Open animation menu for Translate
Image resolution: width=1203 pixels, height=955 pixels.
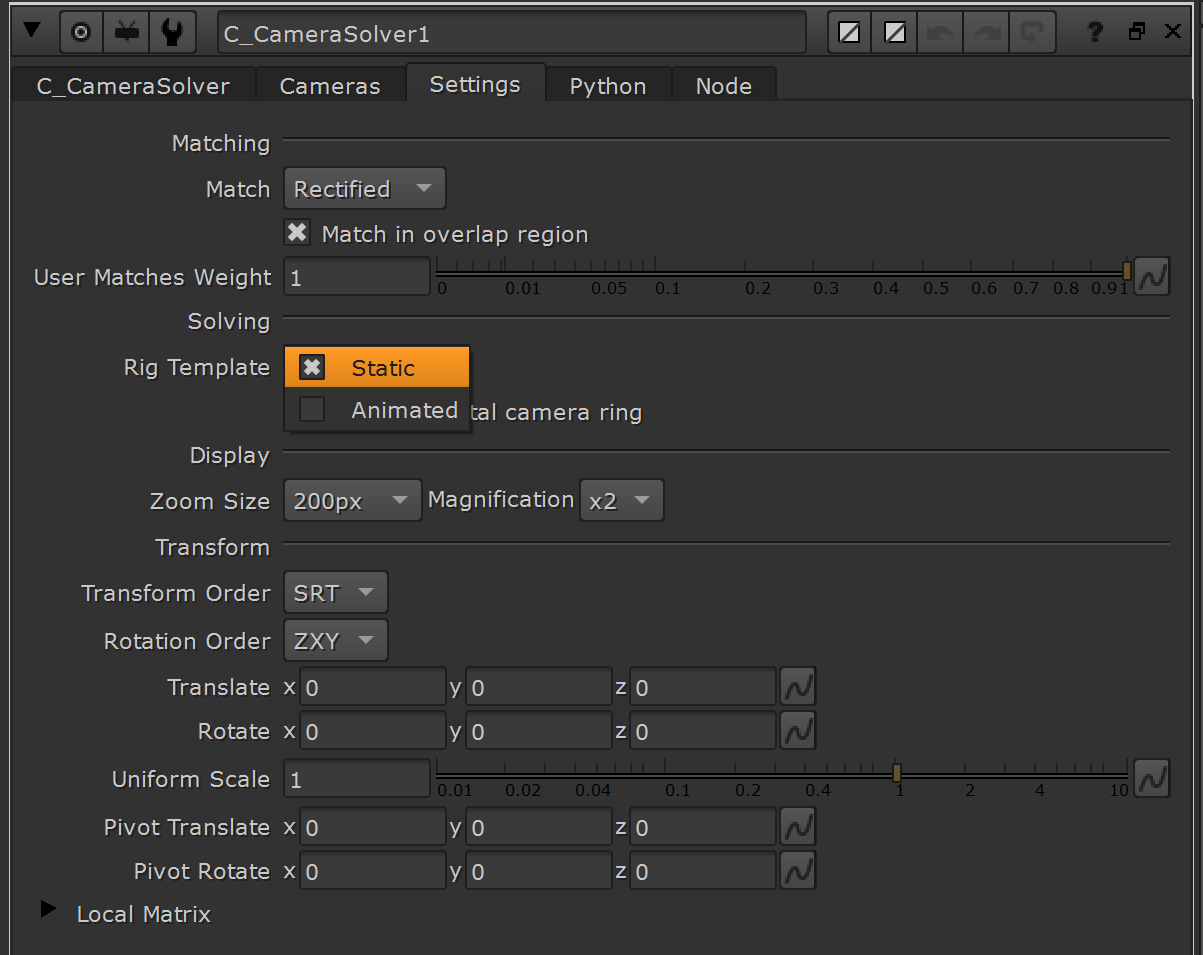coord(798,687)
